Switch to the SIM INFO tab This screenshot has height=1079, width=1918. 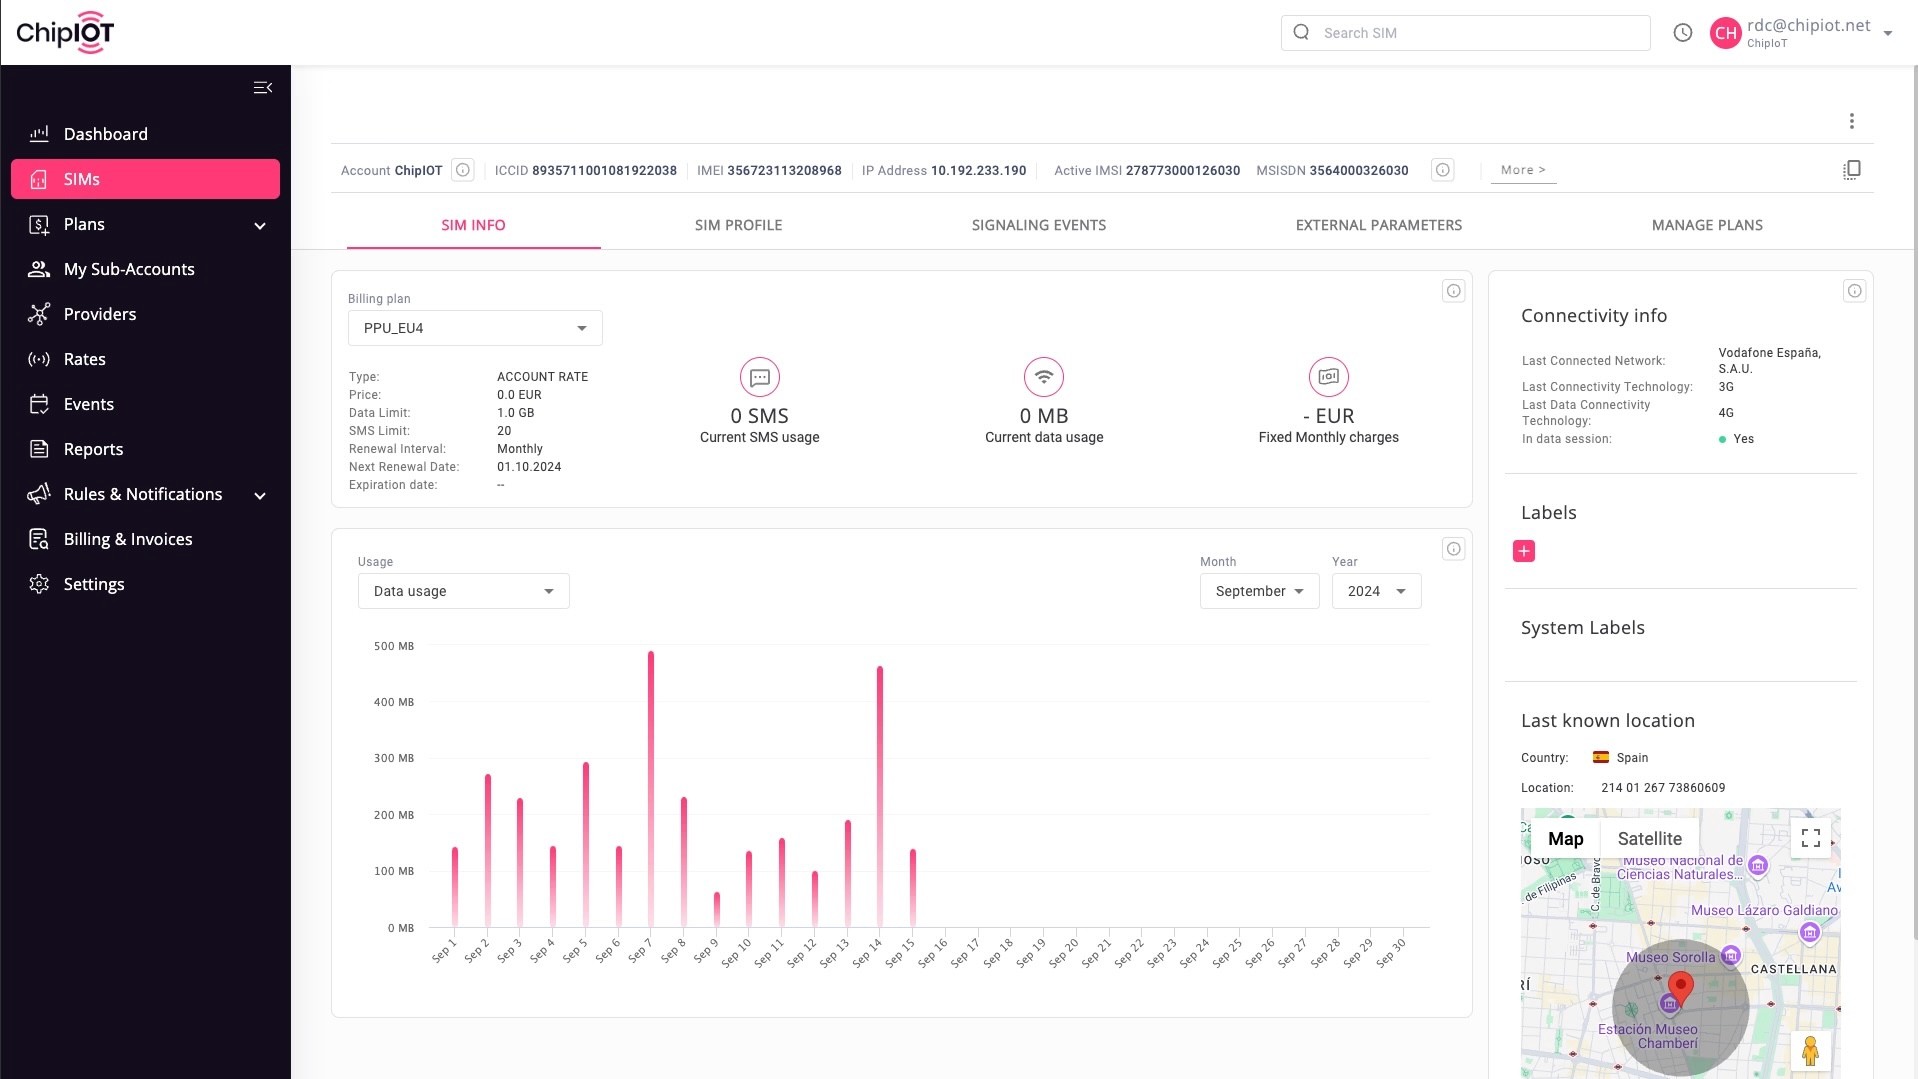point(474,225)
